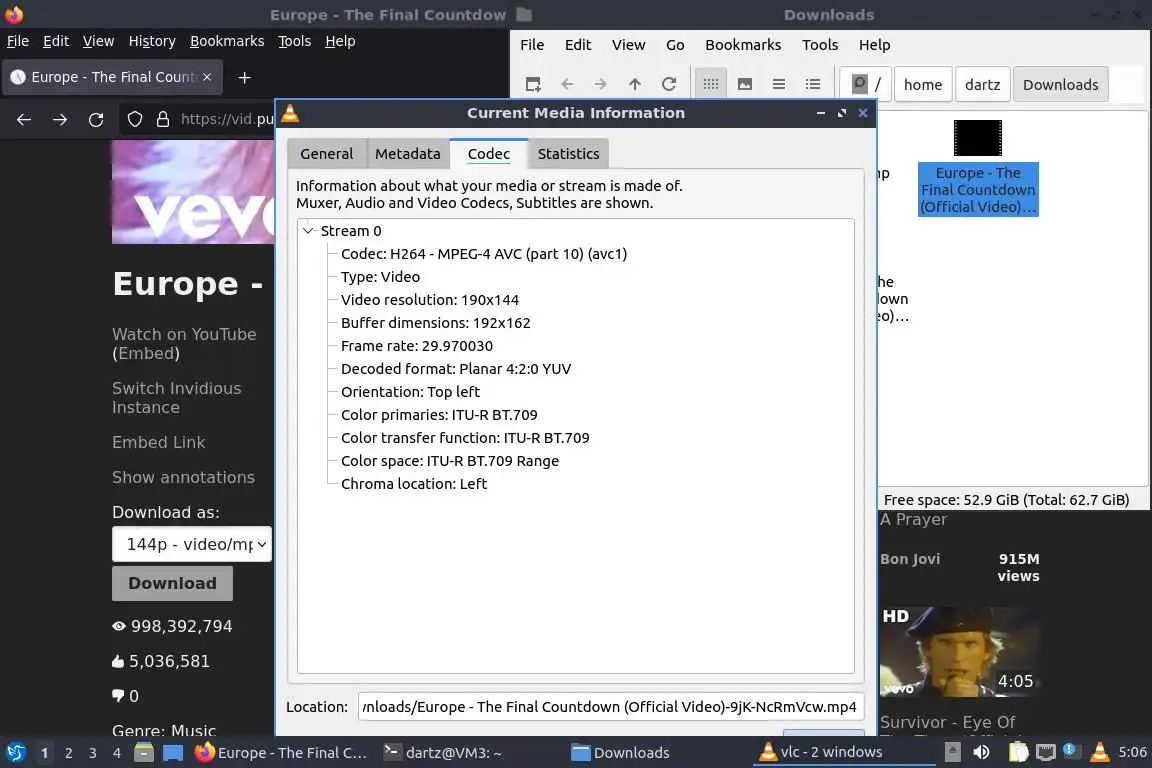Viewport: 1152px width, 768px height.
Task: Select the Chroma location: Left row
Action: point(414,484)
